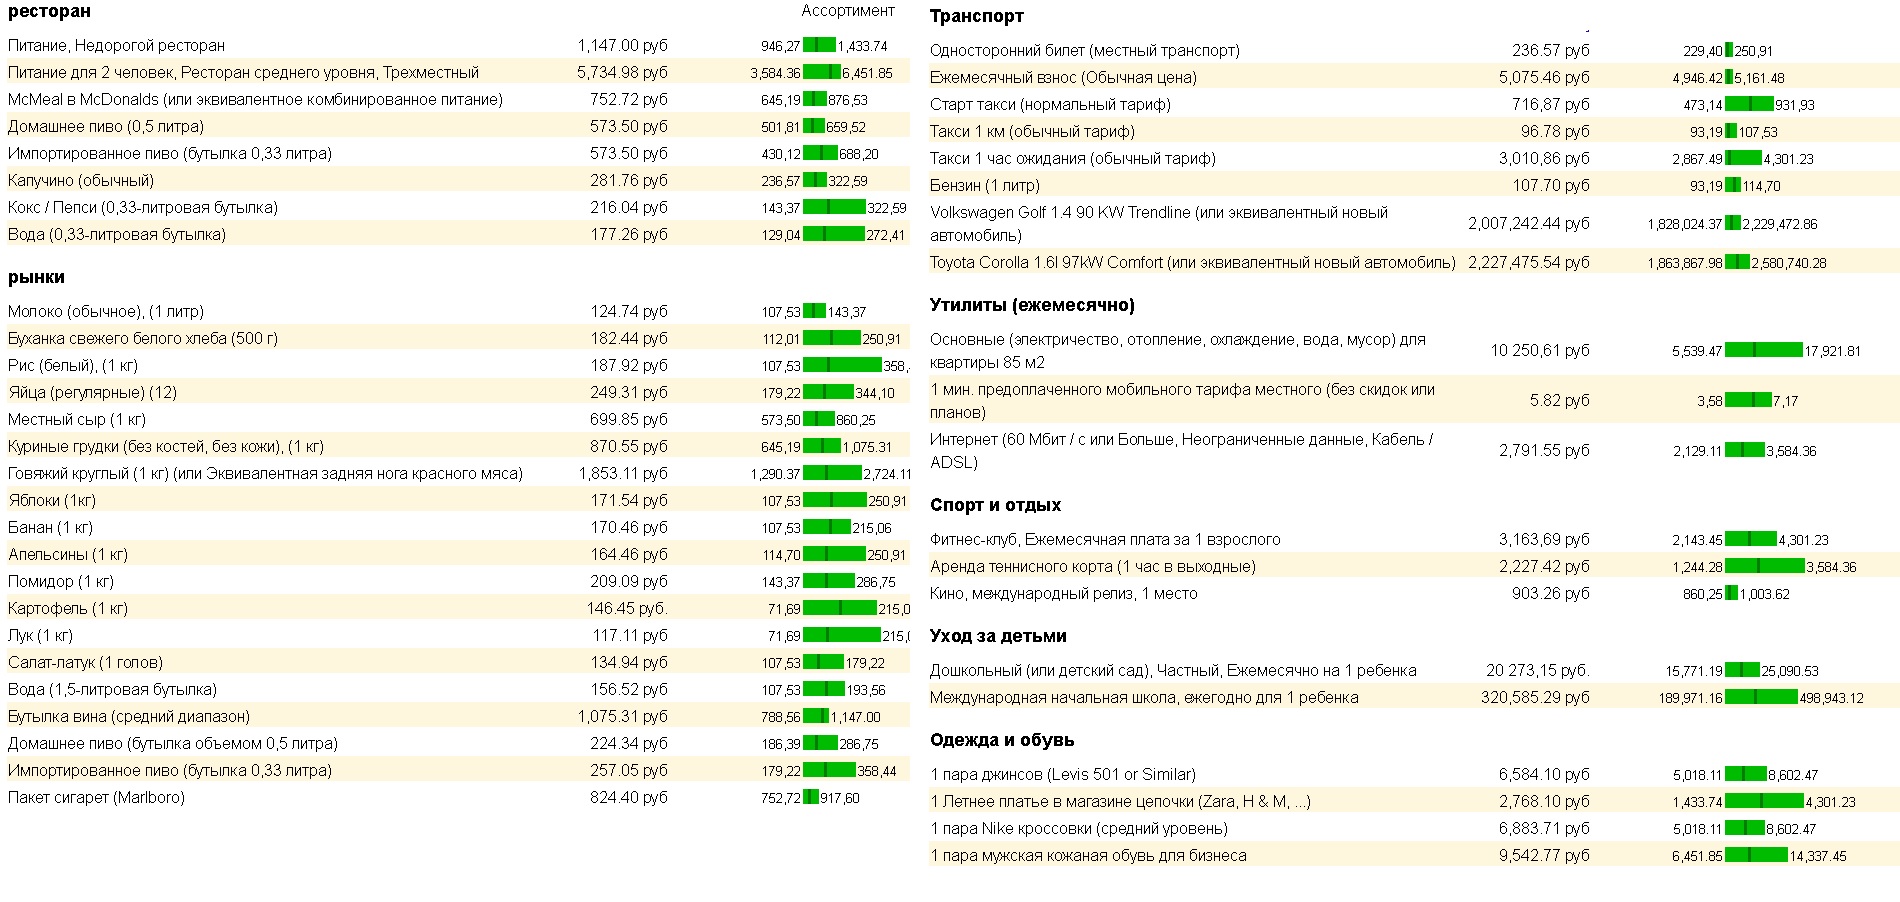The height and width of the screenshot is (902, 1900).
Task: Click the price '10 250,61 руб'
Action: coord(1540,351)
